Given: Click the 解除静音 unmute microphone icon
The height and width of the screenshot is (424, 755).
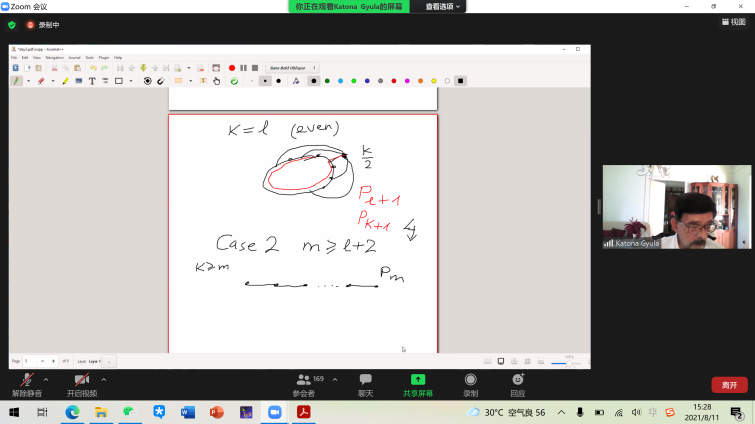Looking at the screenshot, I should click(x=28, y=380).
